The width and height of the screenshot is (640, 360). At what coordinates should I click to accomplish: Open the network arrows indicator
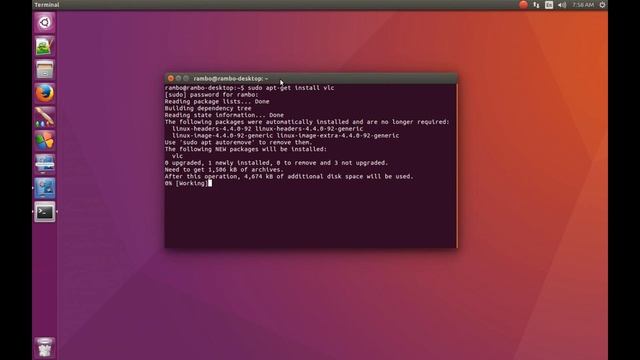[x=536, y=5]
